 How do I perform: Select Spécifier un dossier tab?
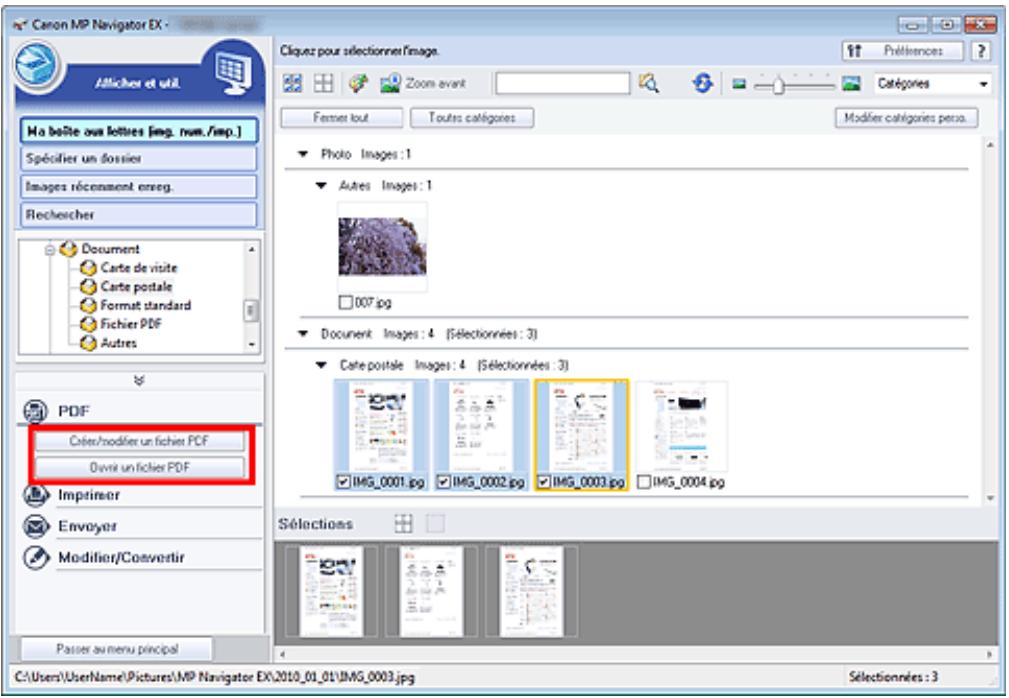(x=139, y=159)
